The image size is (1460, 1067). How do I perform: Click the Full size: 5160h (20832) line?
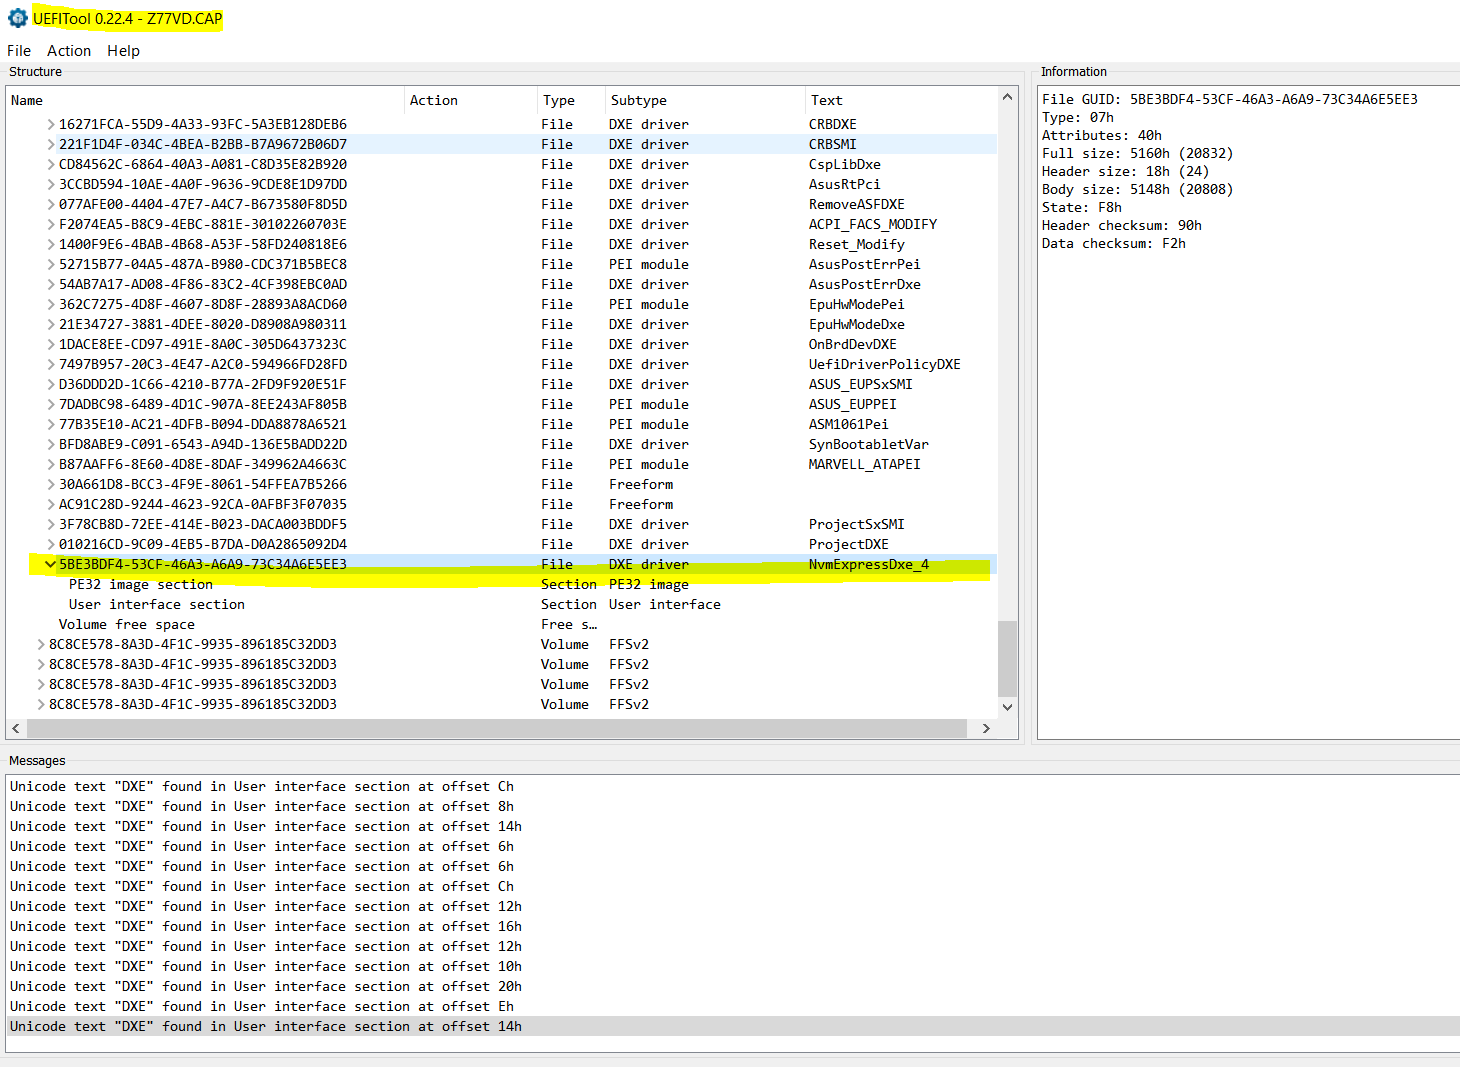(x=1137, y=153)
